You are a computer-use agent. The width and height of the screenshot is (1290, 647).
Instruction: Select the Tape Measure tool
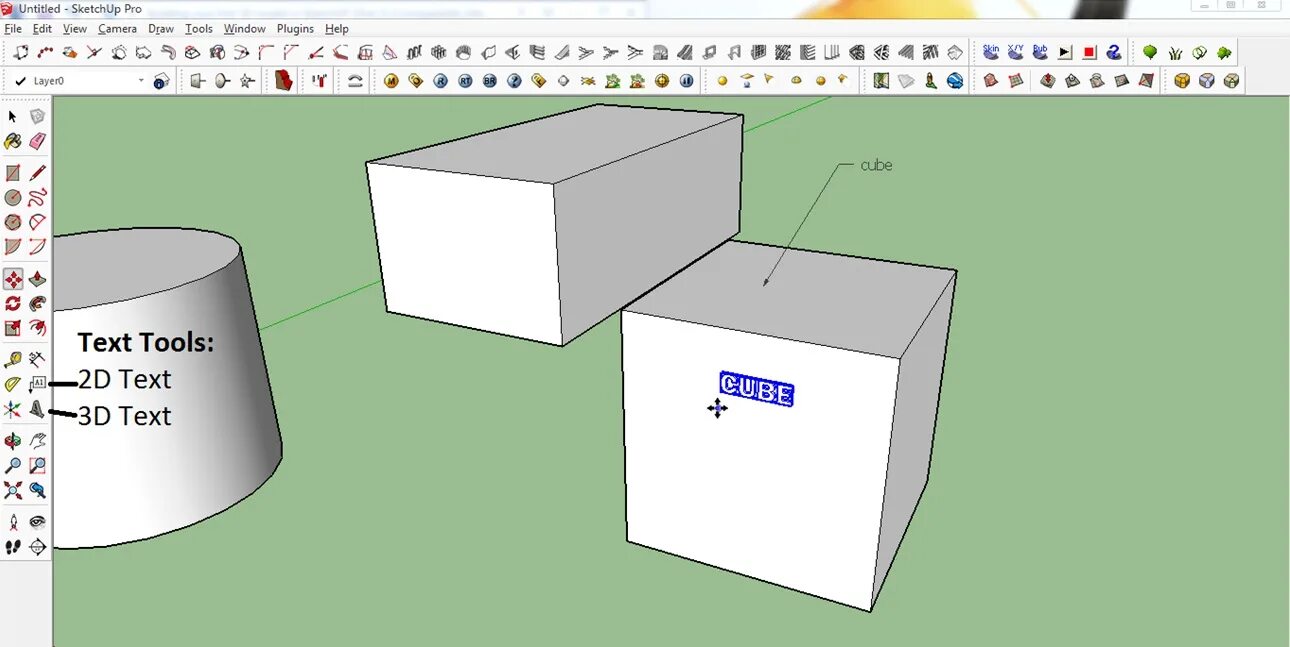pyautogui.click(x=13, y=359)
